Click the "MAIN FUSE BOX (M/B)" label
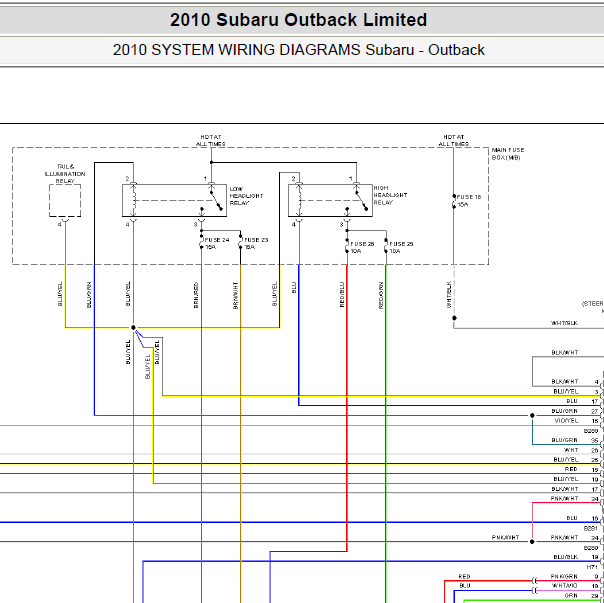Screen dimensions: 604x603 tap(508, 154)
